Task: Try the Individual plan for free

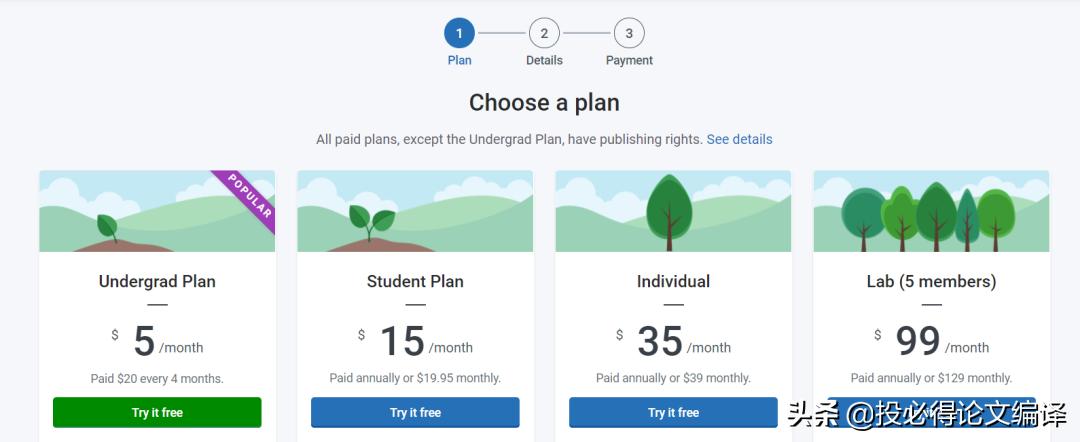Action: click(x=673, y=412)
